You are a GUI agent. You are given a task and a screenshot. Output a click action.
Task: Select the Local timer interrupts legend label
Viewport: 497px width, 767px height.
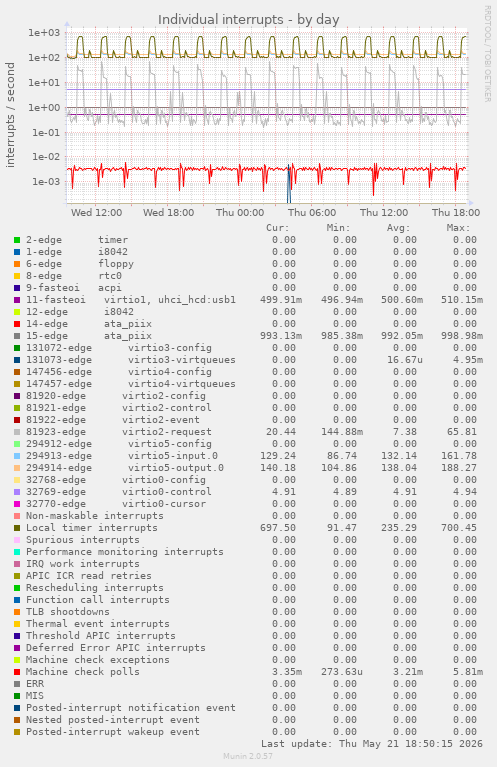click(x=91, y=528)
